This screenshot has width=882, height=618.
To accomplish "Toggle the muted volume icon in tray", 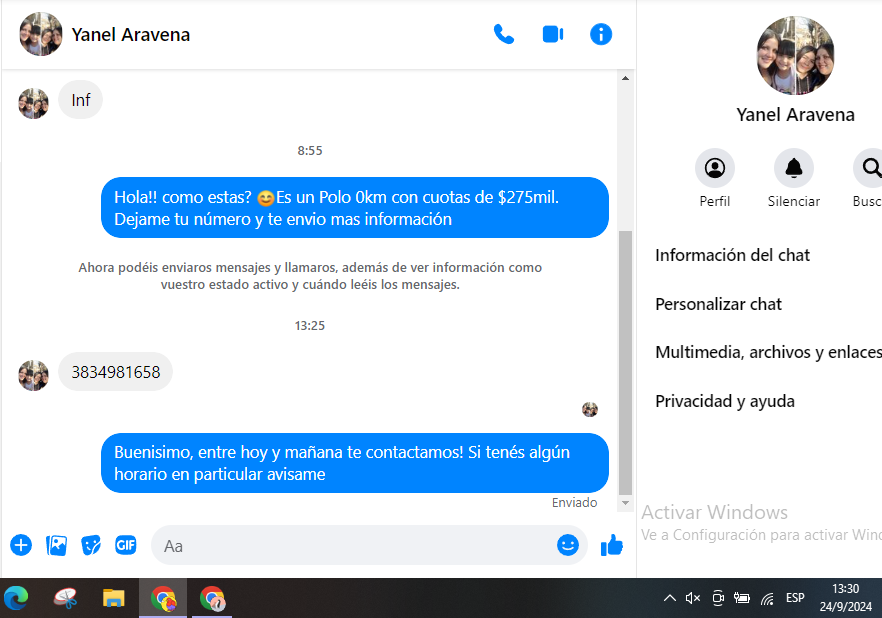I will pos(693,598).
